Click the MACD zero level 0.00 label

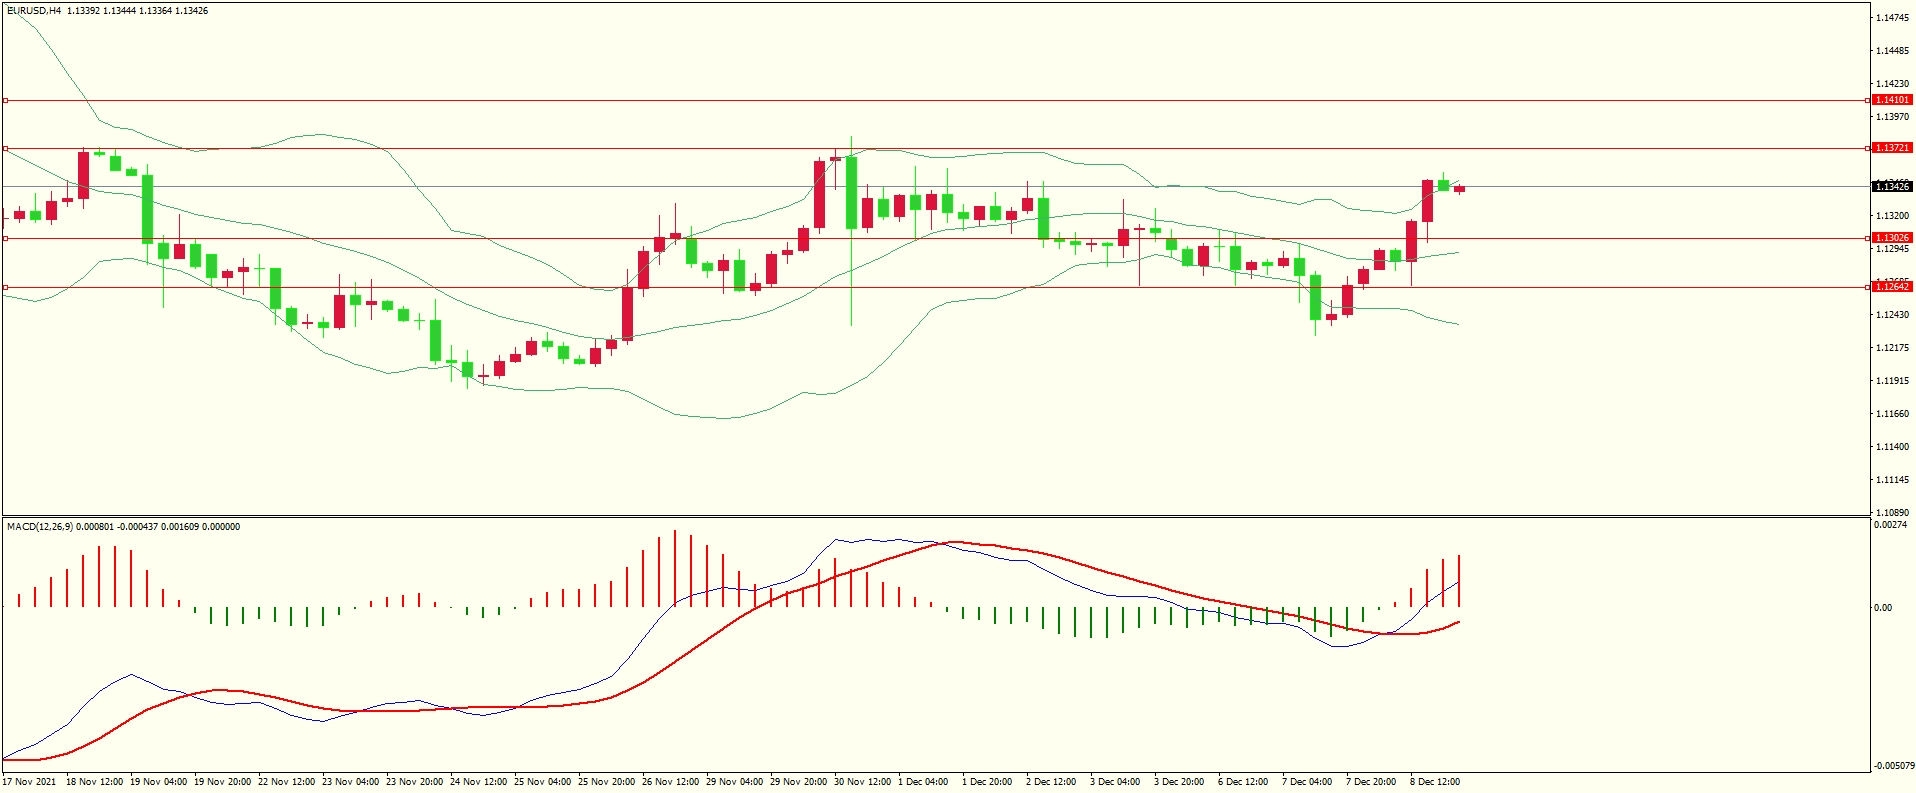coord(1883,608)
